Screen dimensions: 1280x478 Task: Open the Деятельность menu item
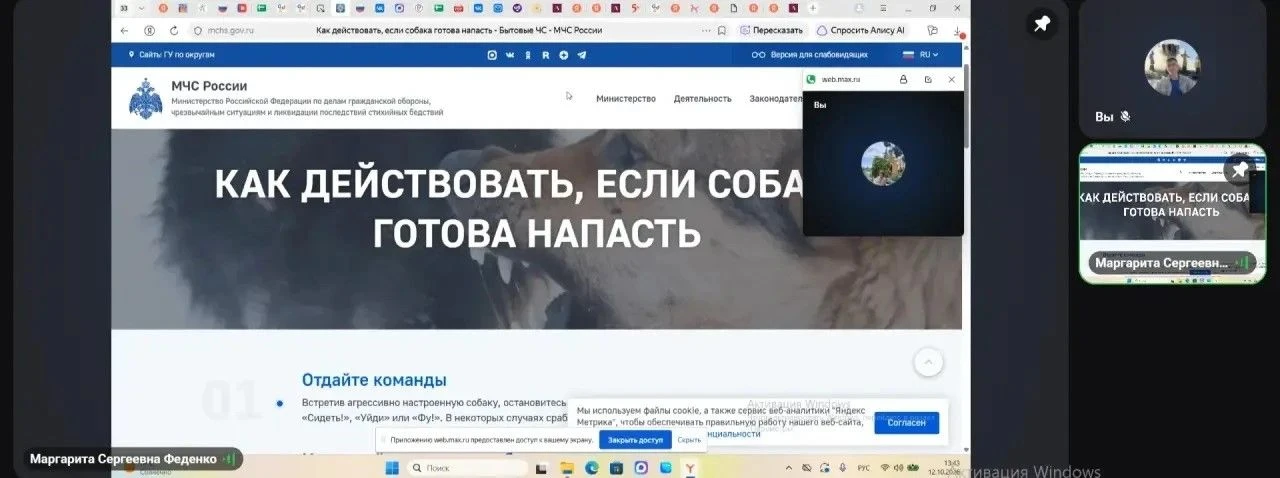pos(702,98)
